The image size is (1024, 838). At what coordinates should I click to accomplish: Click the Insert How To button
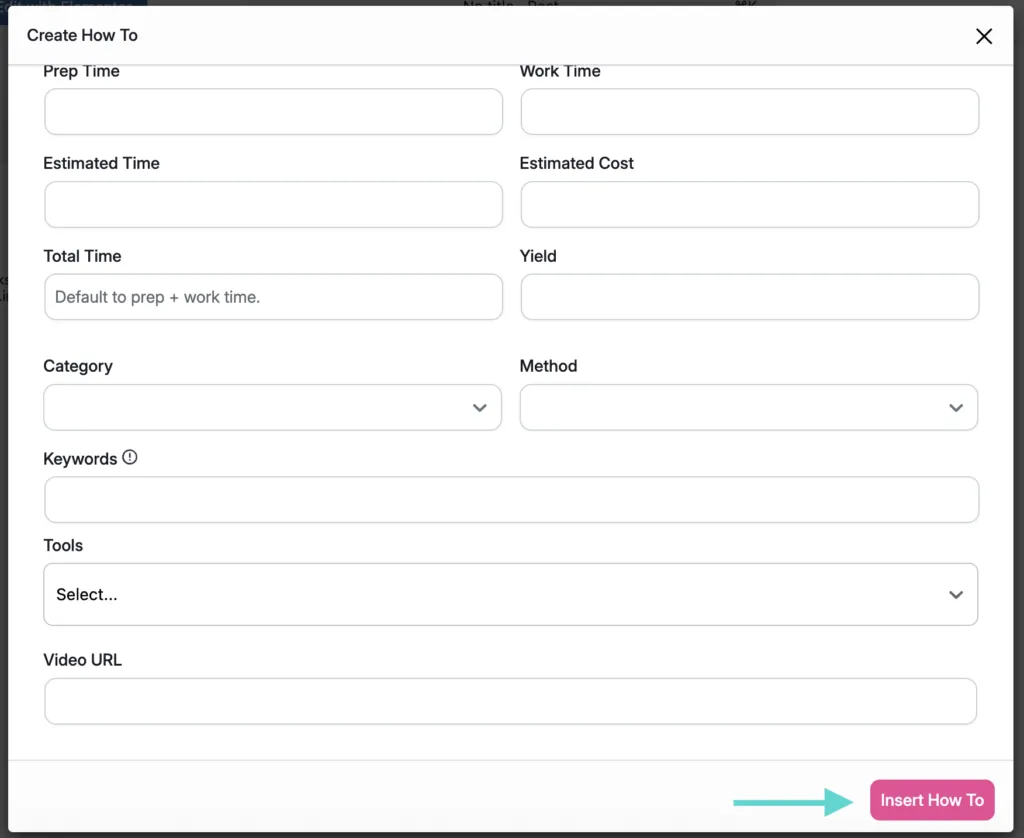[x=932, y=800]
